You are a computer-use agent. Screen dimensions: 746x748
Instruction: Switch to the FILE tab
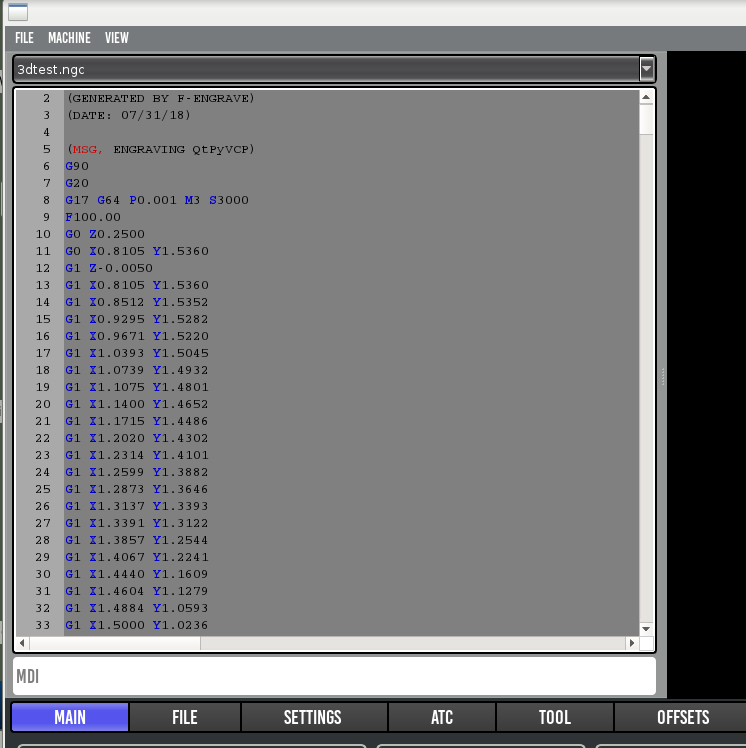pyautogui.click(x=185, y=717)
